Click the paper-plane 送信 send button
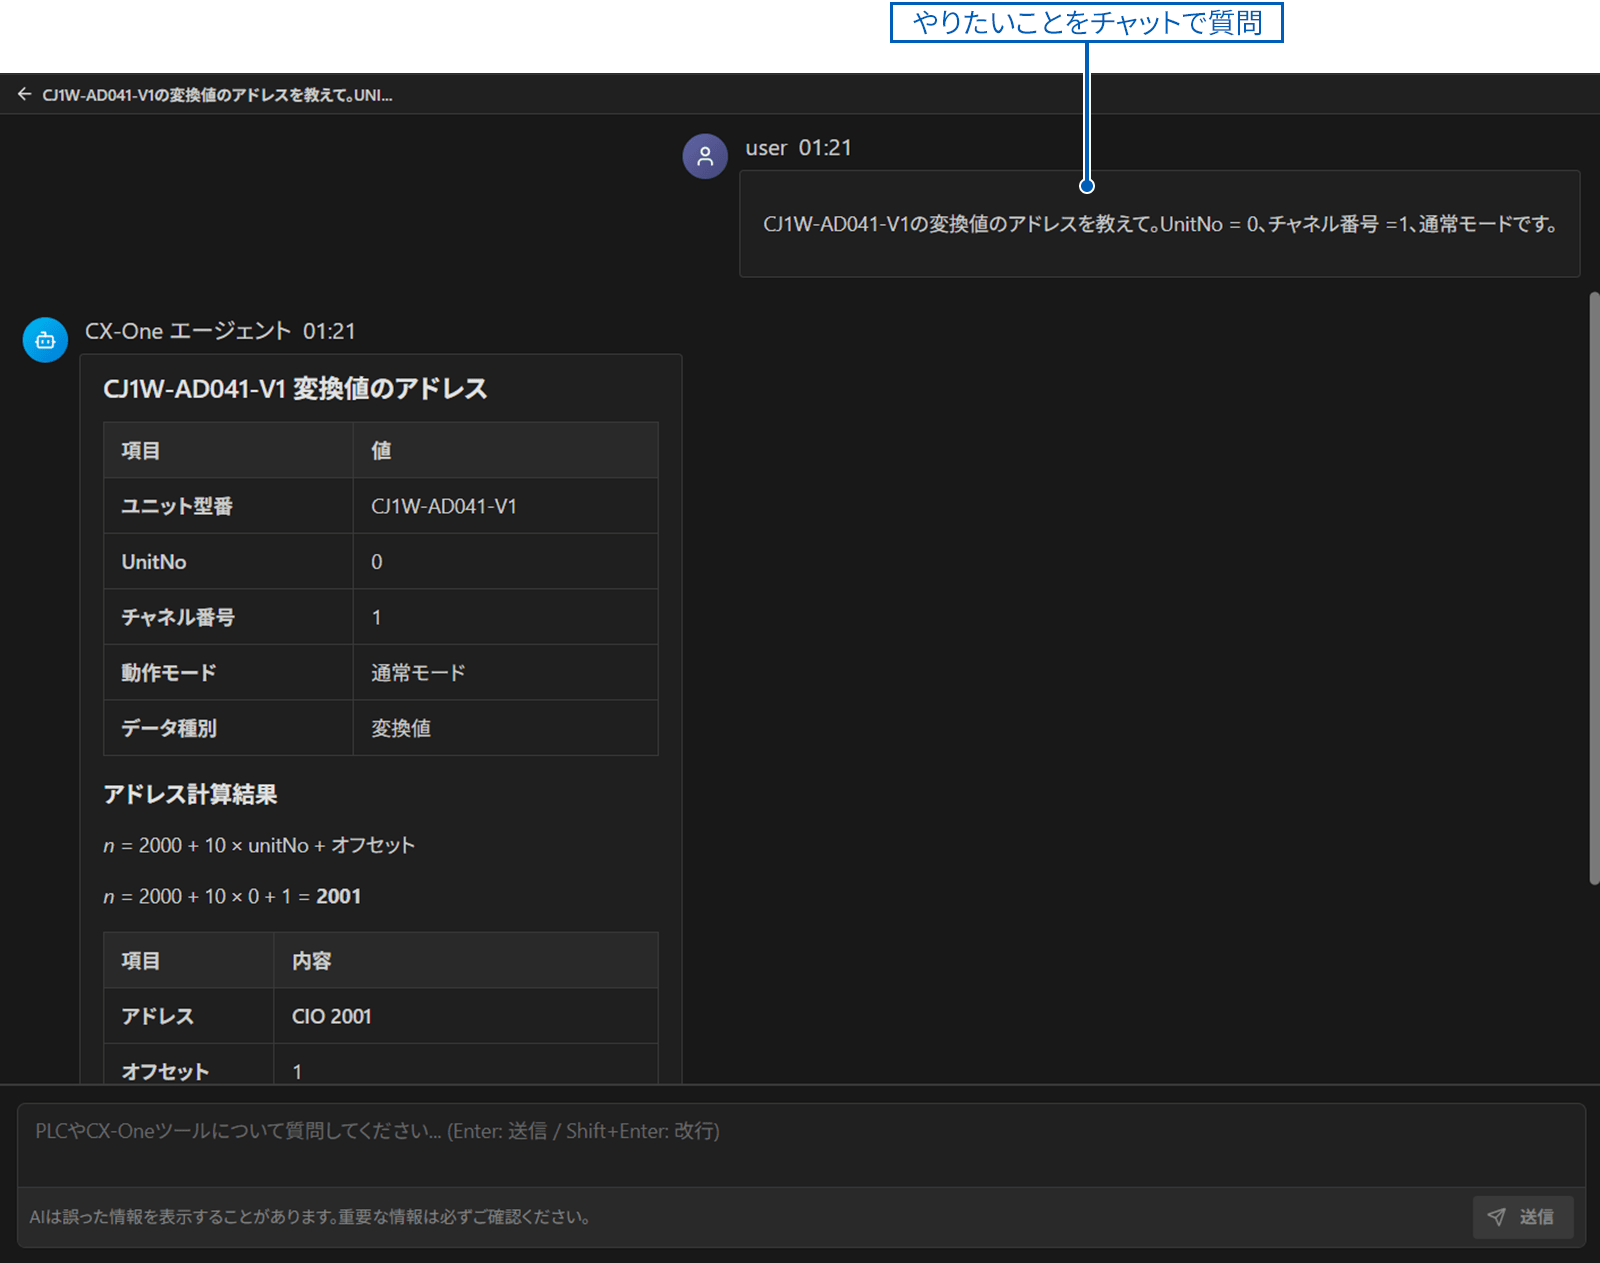 pos(1523,1217)
